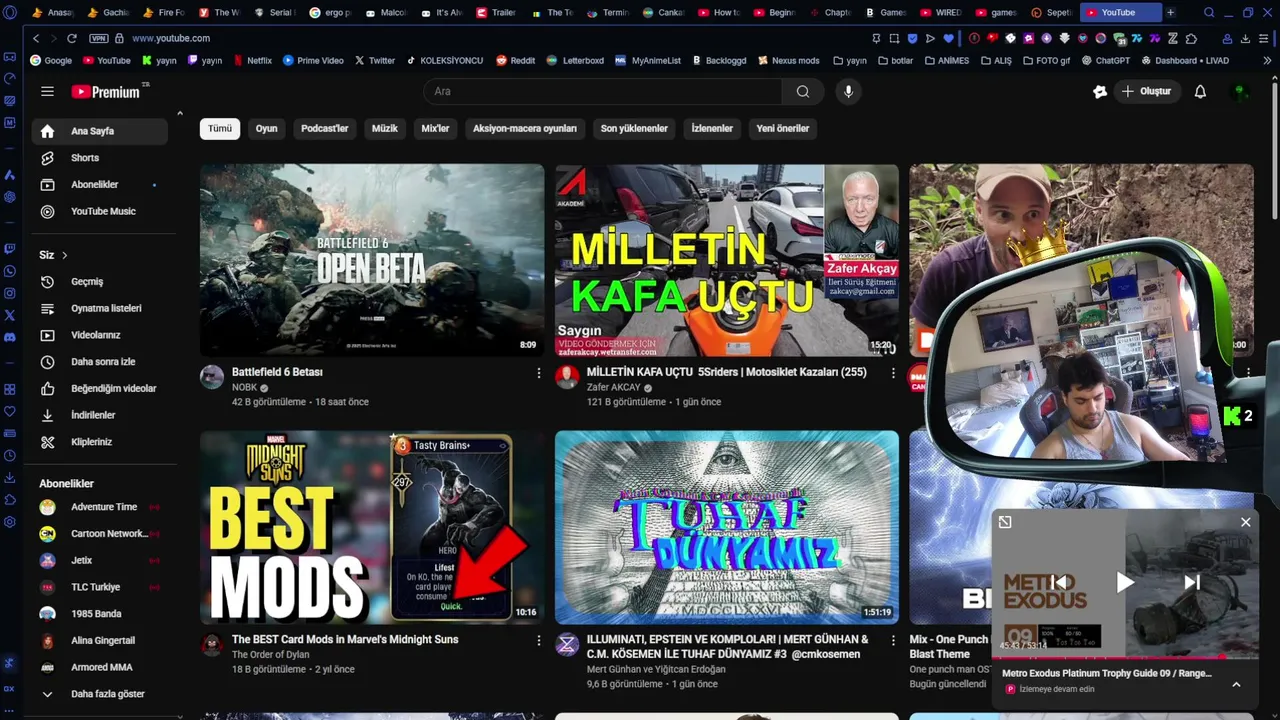This screenshot has width=1280, height=720.
Task: Open Battlefield 6 Open Beta thumbnail
Action: (x=372, y=260)
